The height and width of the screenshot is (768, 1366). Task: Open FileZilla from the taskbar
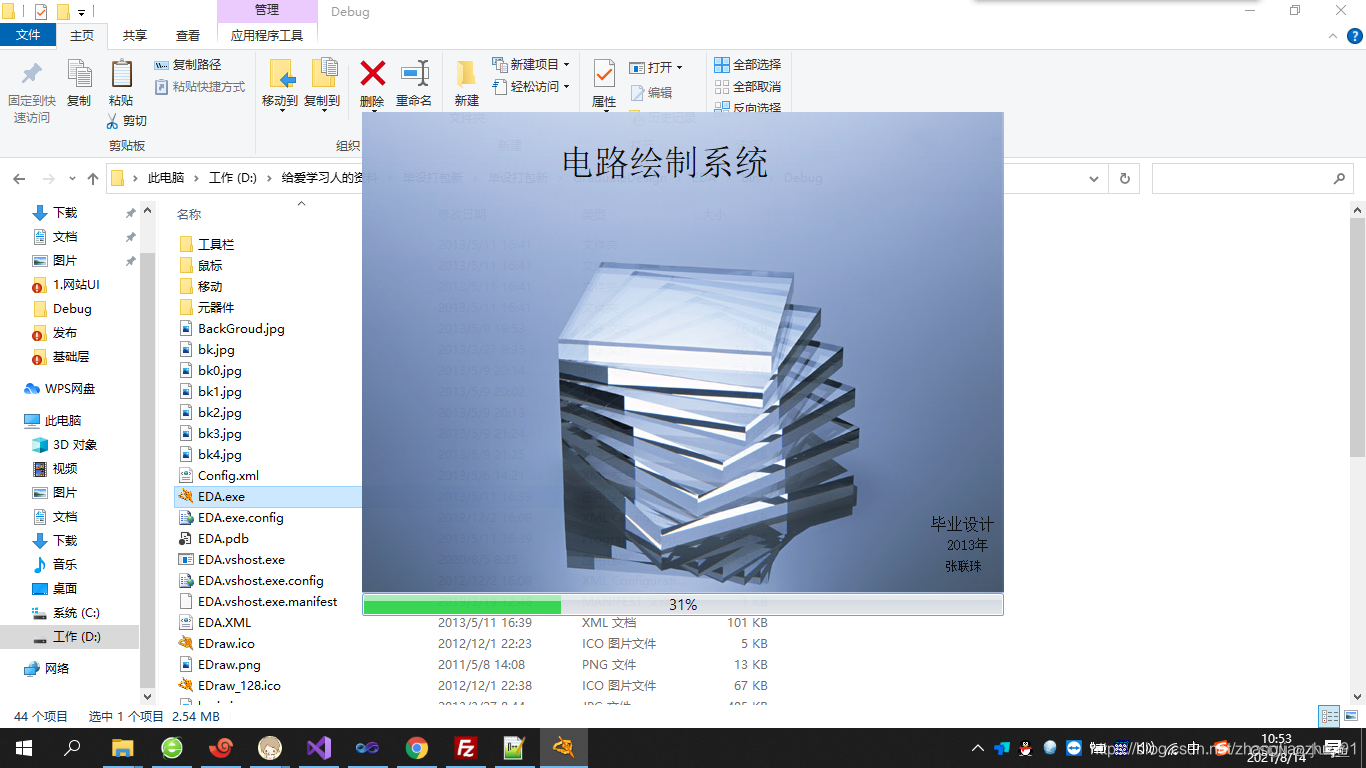(x=465, y=748)
